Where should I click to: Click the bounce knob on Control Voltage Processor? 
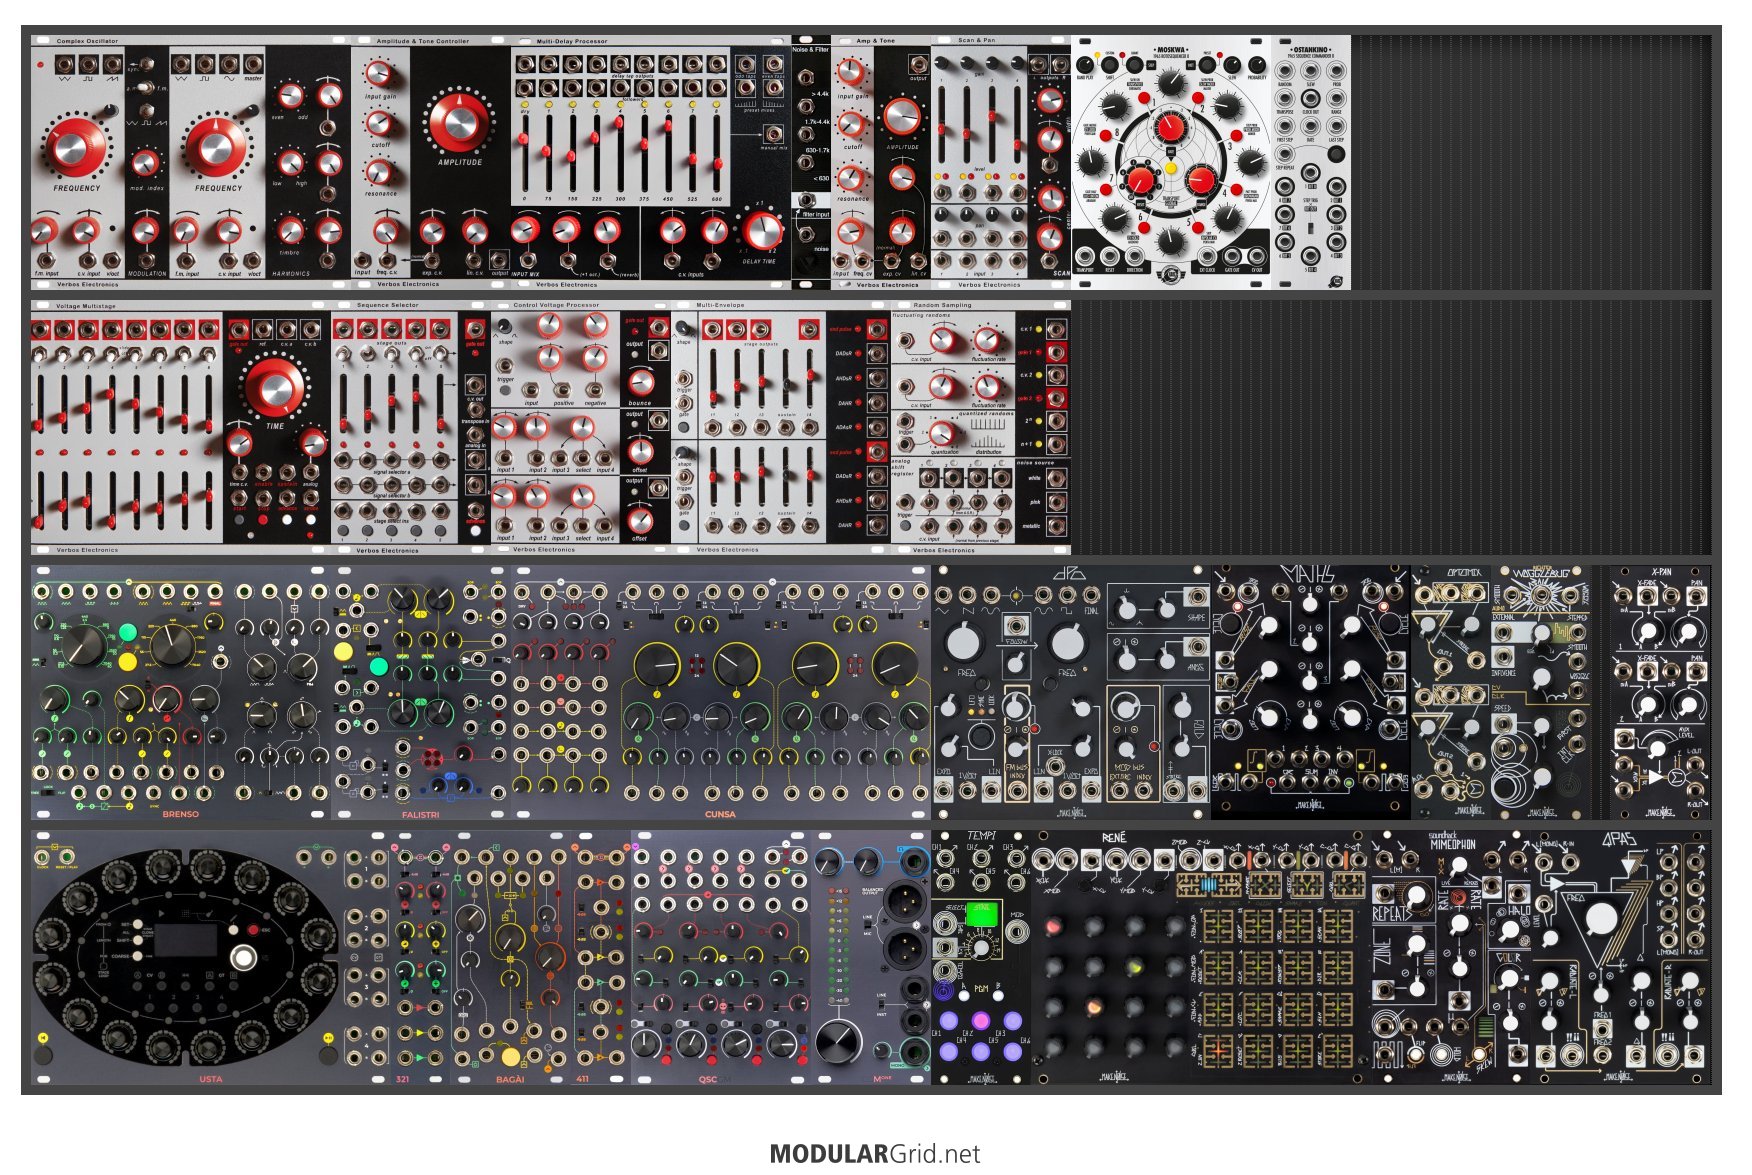(x=640, y=383)
